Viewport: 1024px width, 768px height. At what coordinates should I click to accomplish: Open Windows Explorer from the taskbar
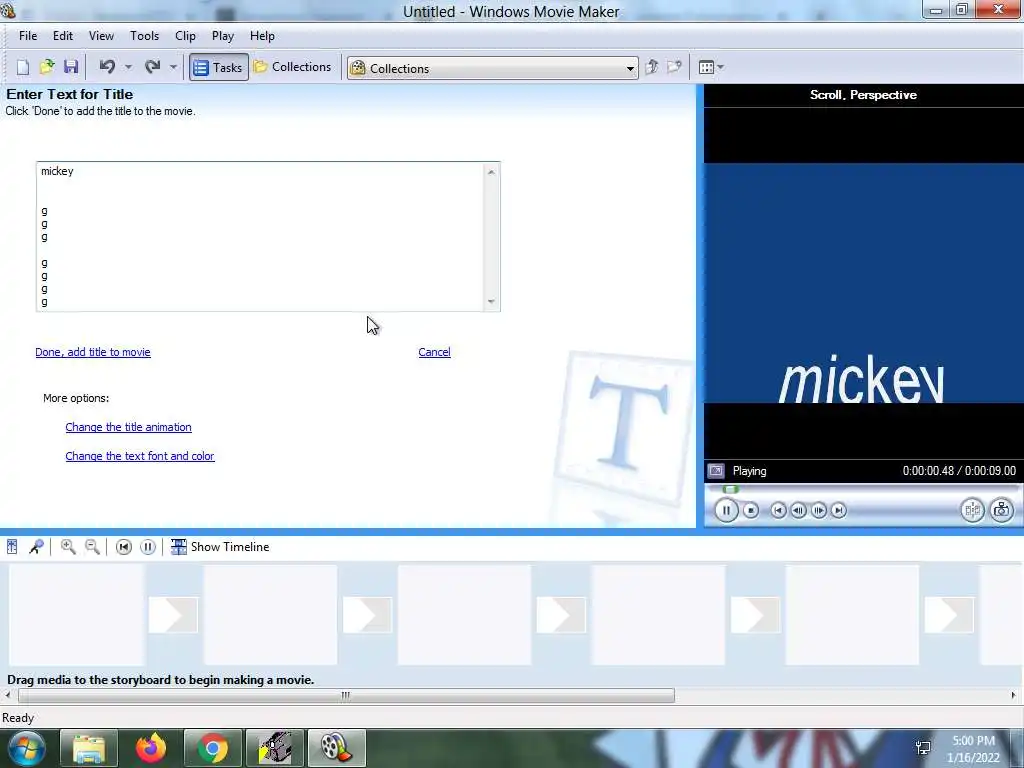click(x=89, y=748)
